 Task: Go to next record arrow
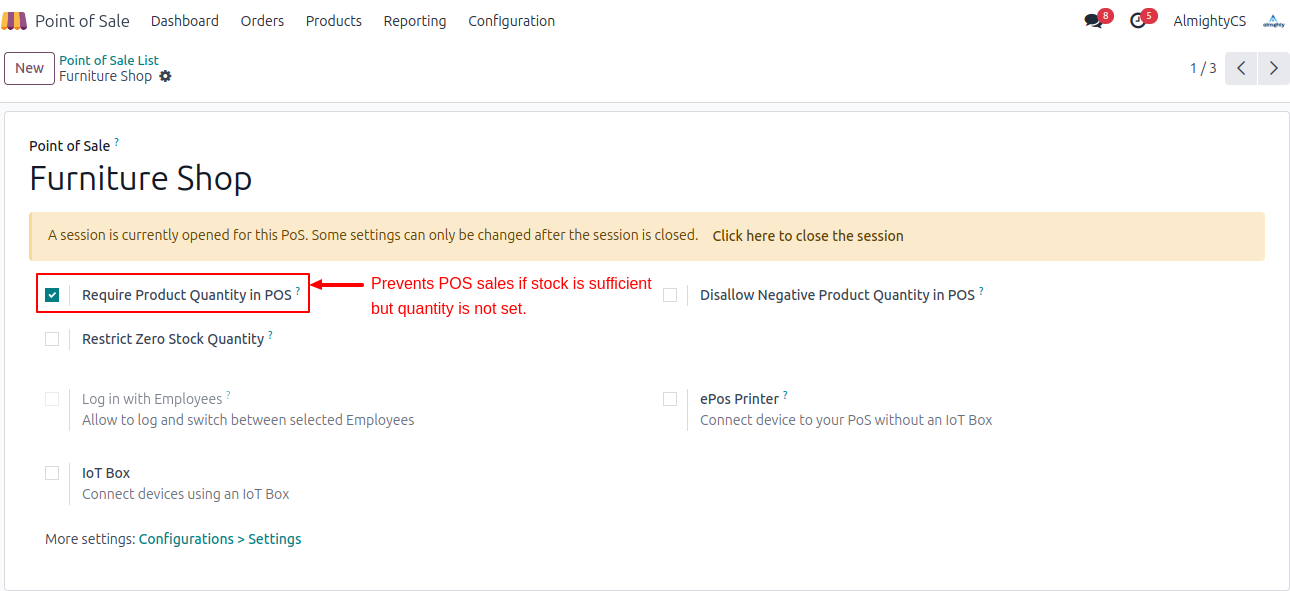tap(1273, 68)
